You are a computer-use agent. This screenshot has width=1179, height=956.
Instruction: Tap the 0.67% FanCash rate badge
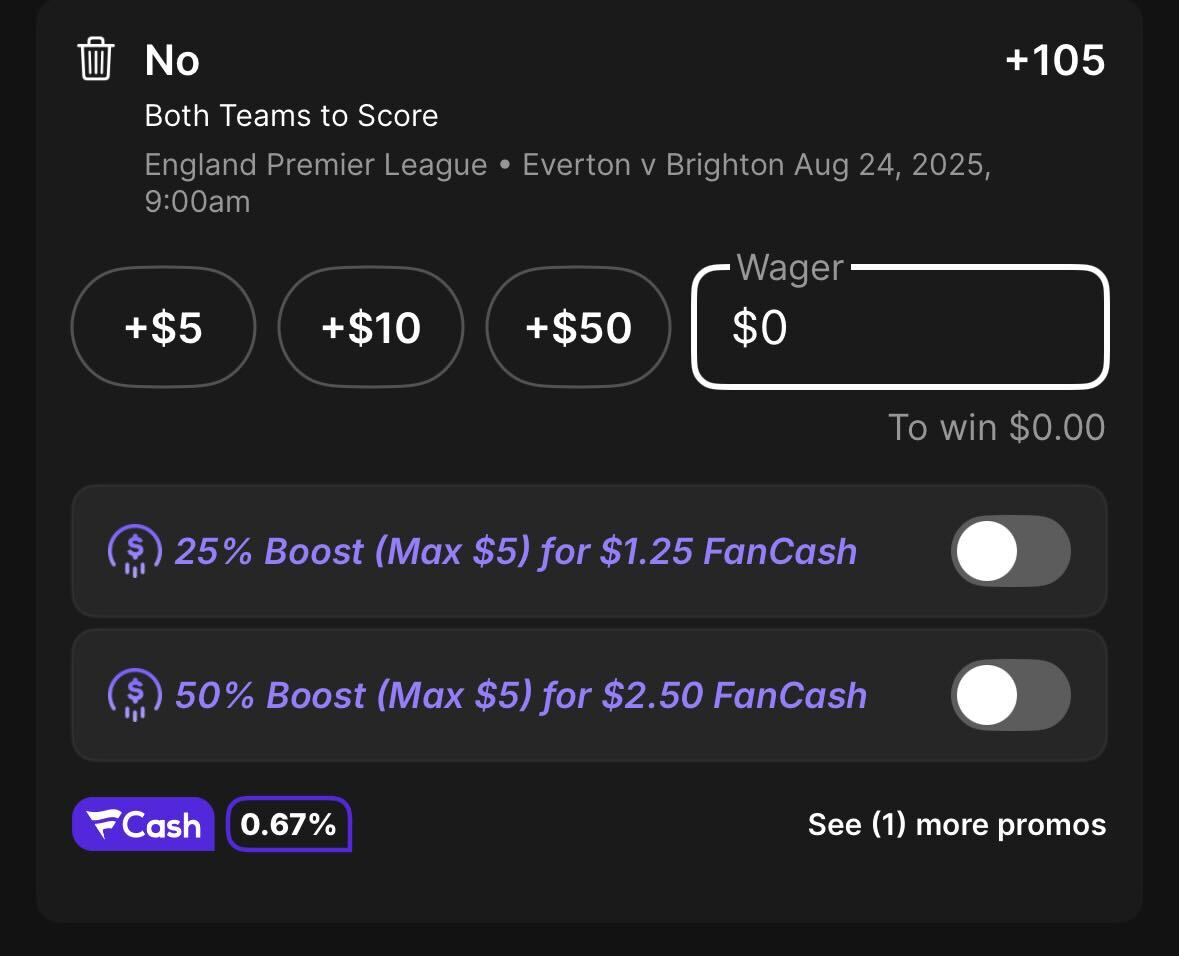pyautogui.click(x=289, y=824)
